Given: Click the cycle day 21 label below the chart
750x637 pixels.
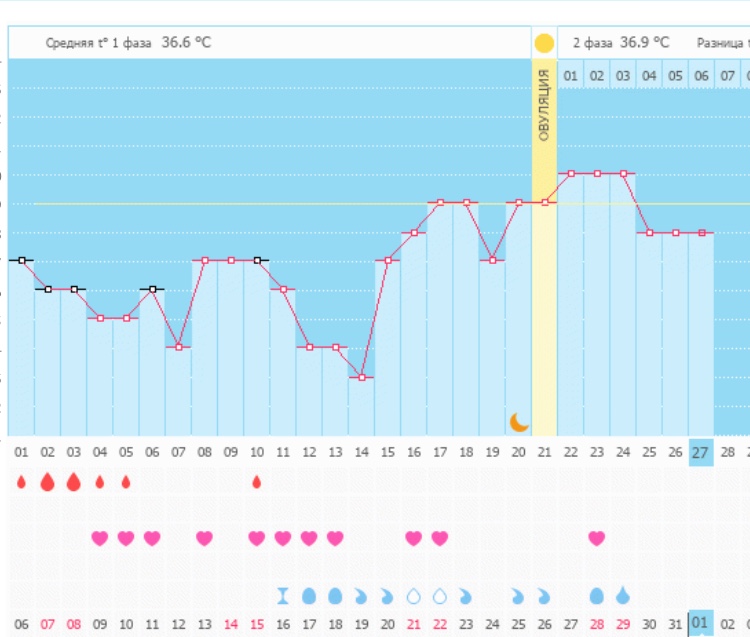Looking at the screenshot, I should click(x=544, y=452).
